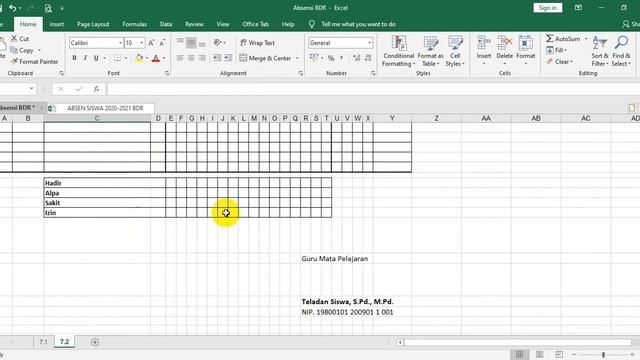The width and height of the screenshot is (640, 360).
Task: Select Top Align icon
Action: pyautogui.click(x=180, y=42)
